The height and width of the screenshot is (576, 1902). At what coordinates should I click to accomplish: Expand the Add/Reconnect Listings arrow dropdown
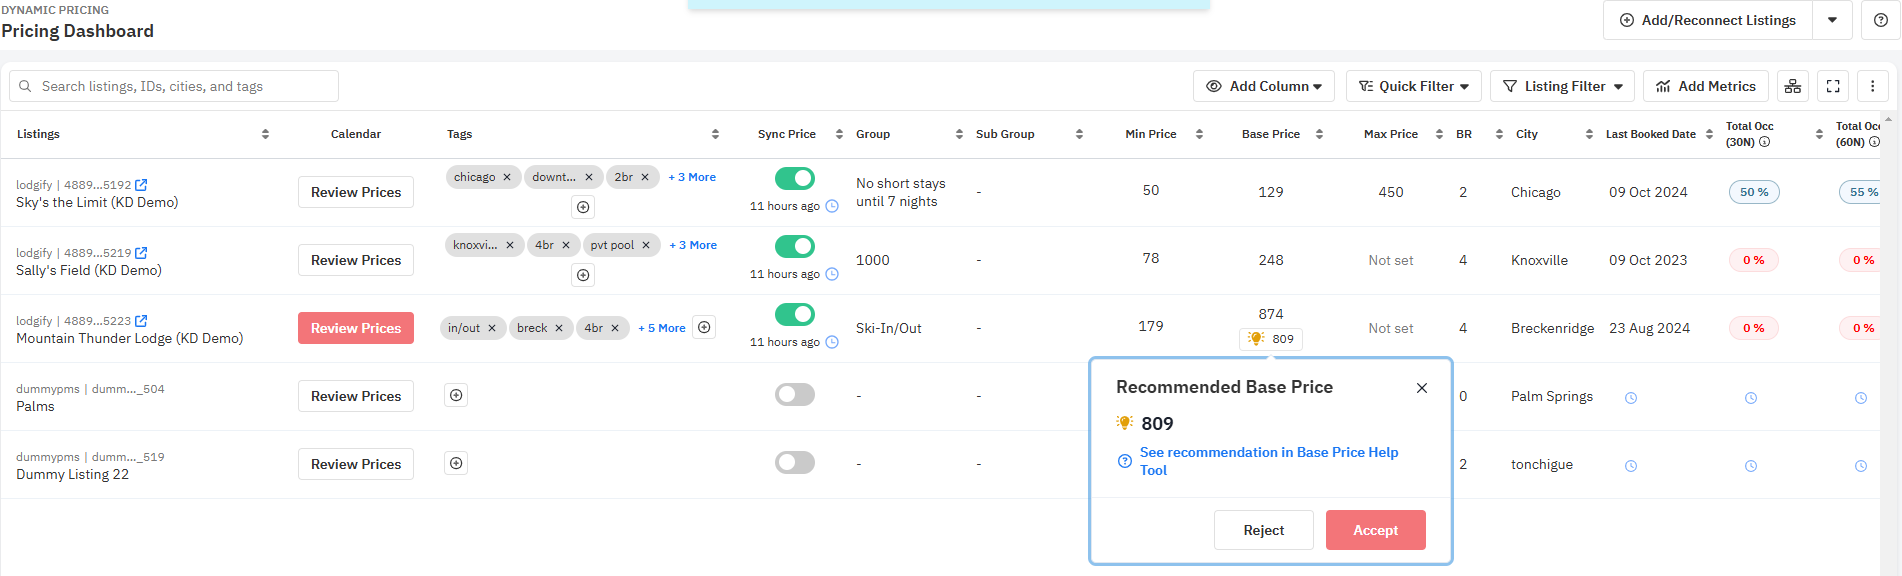1832,20
